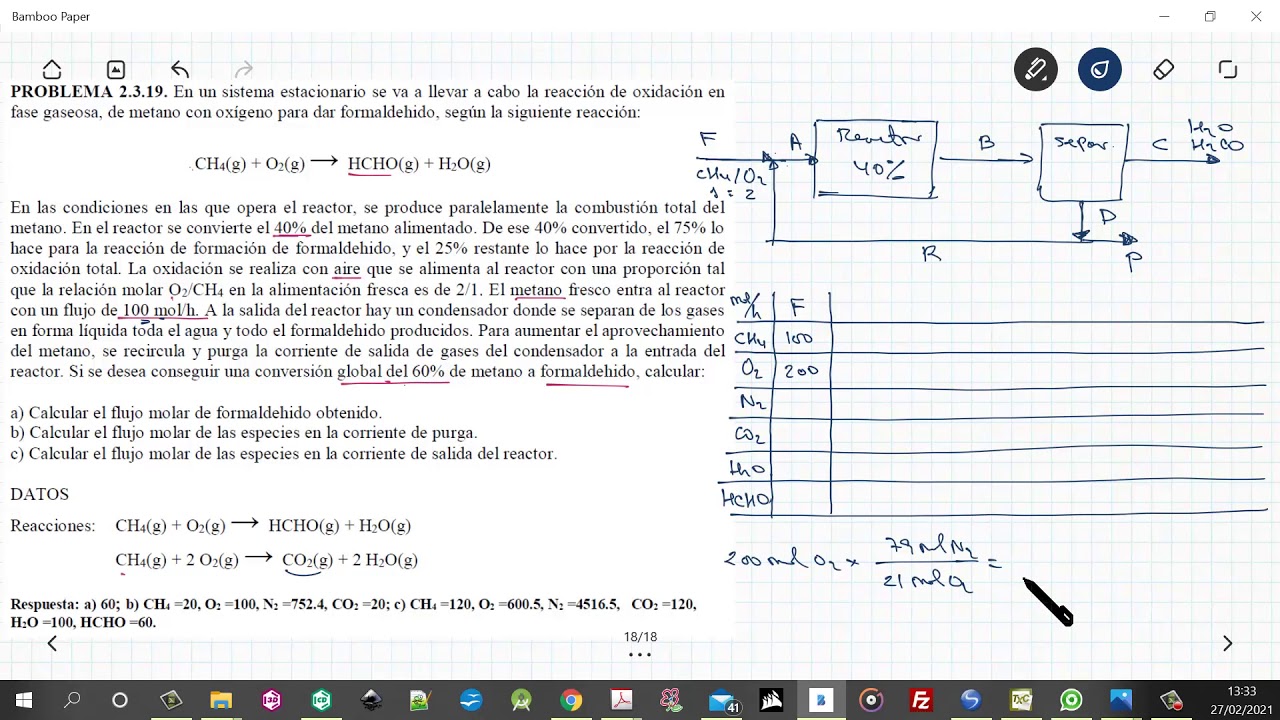Screen dimensions: 1280x720
Task: Click the O2 row value 200
Action: coord(801,370)
